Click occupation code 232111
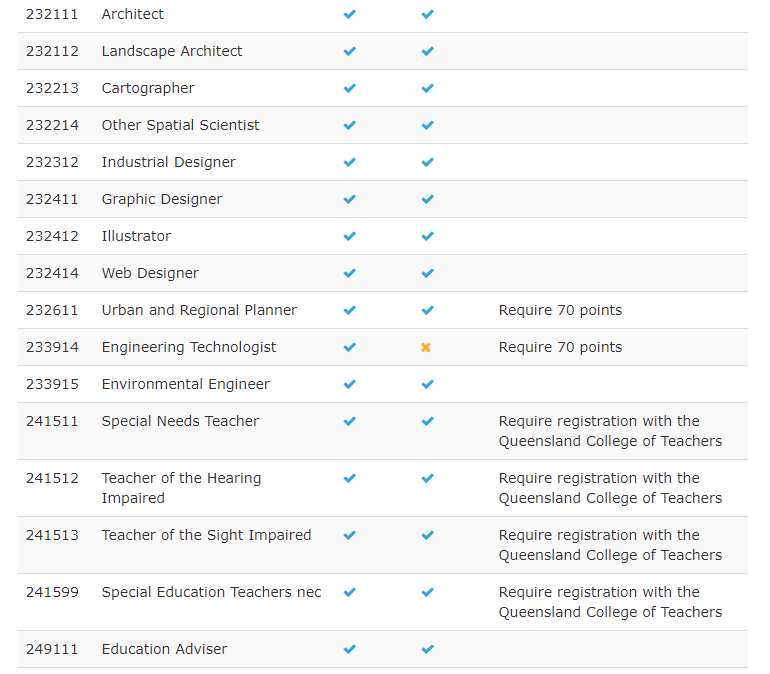Screen dimensions: 770x674 coord(52,14)
